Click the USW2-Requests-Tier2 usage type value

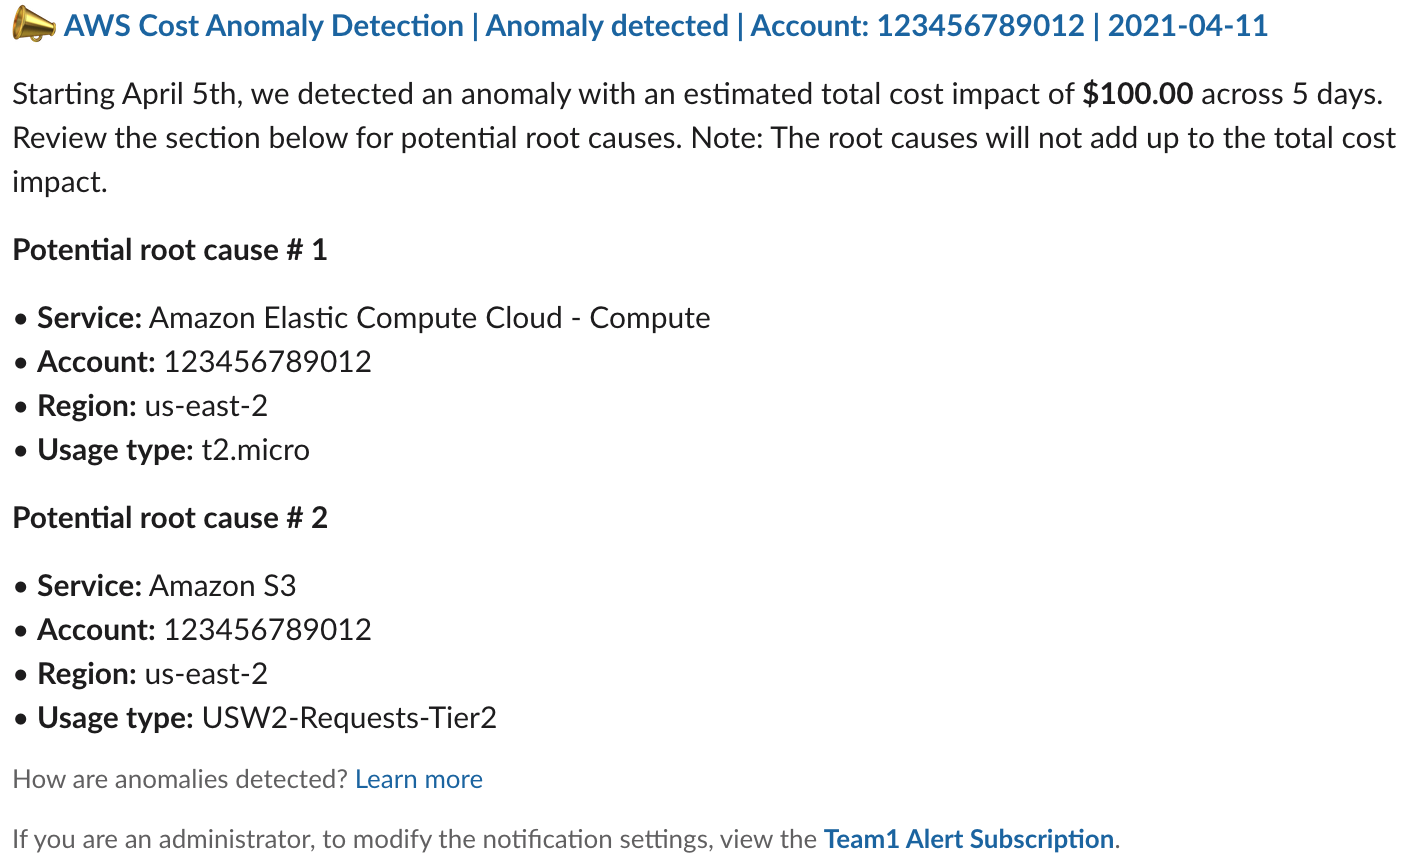click(x=349, y=718)
